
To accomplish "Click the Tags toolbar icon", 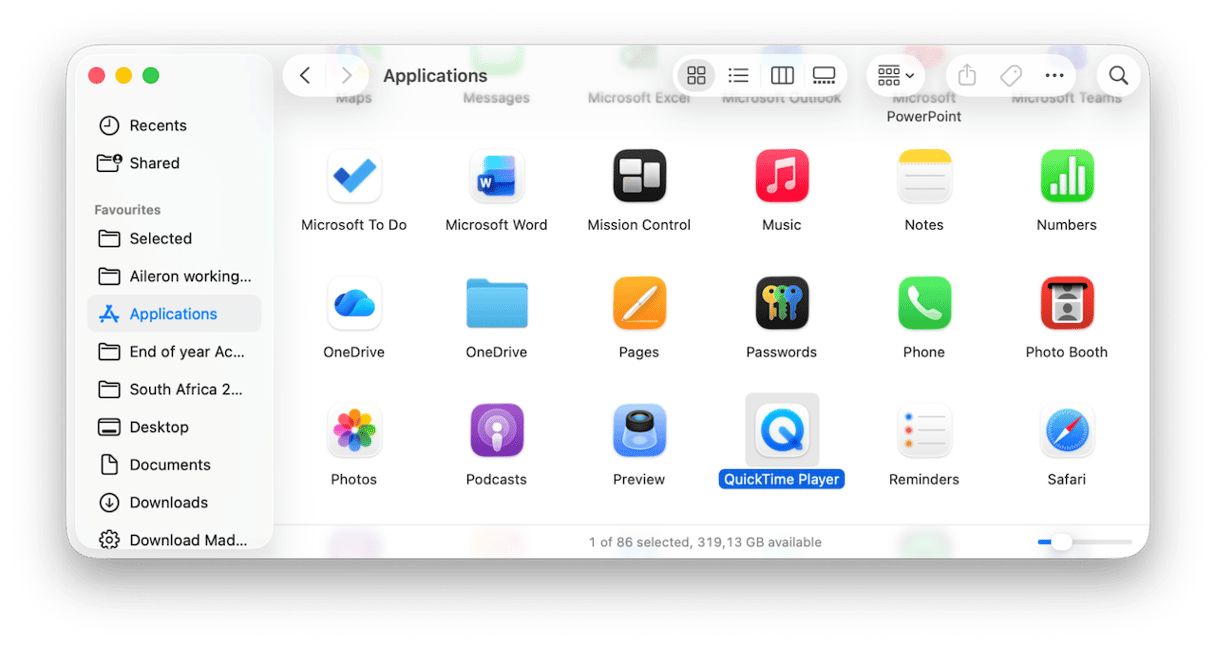I will coord(1011,75).
